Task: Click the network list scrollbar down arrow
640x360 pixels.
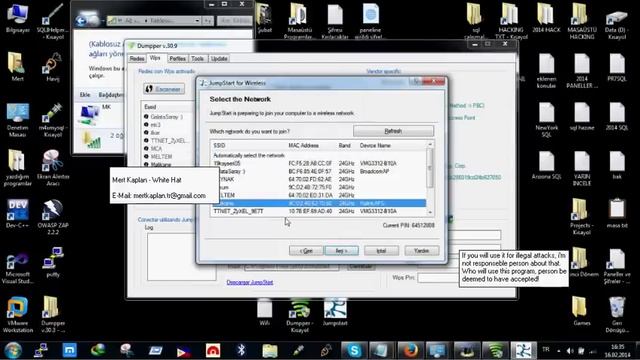Action: pos(430,213)
